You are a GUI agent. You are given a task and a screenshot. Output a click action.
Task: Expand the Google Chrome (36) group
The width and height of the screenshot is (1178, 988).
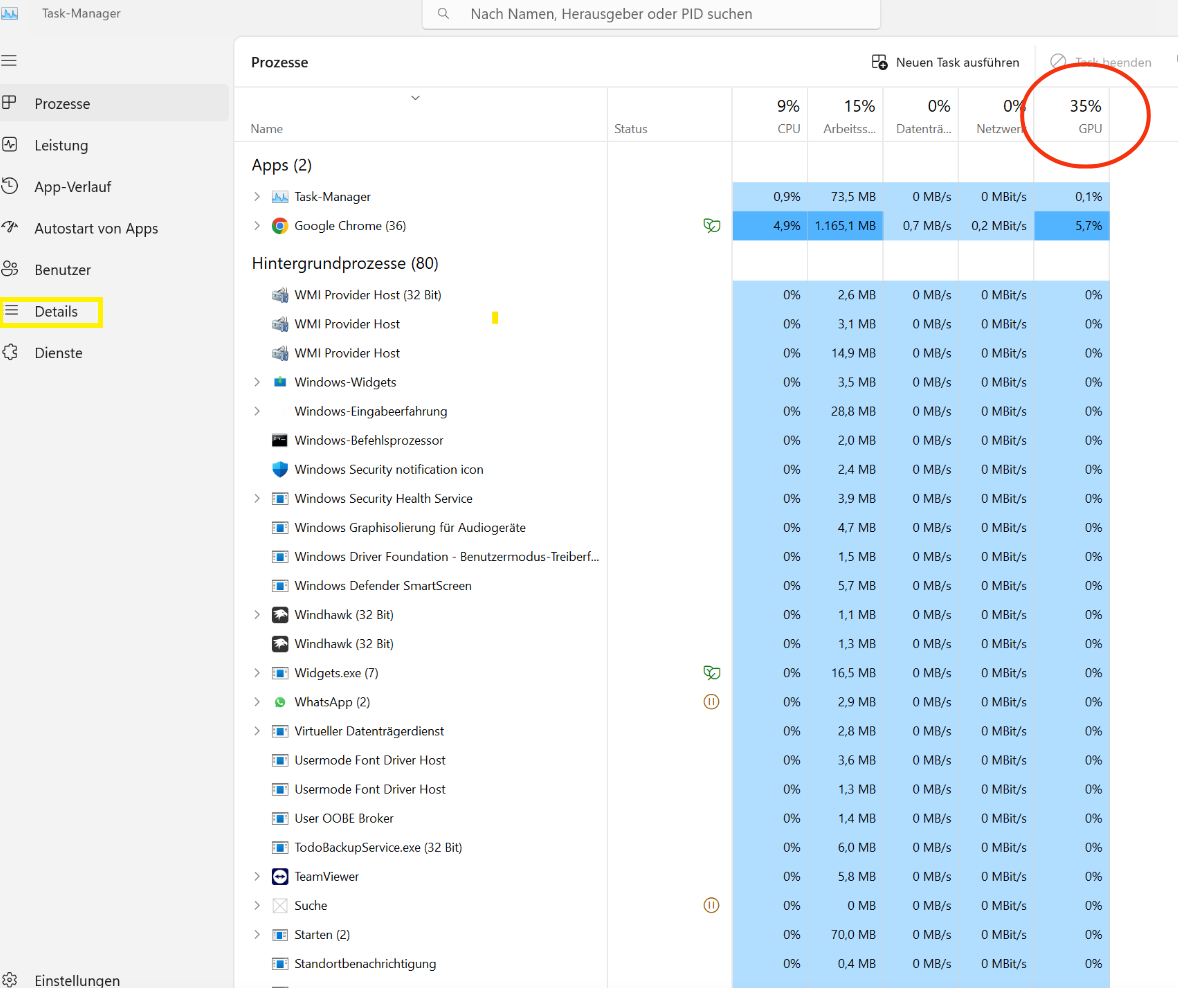257,225
